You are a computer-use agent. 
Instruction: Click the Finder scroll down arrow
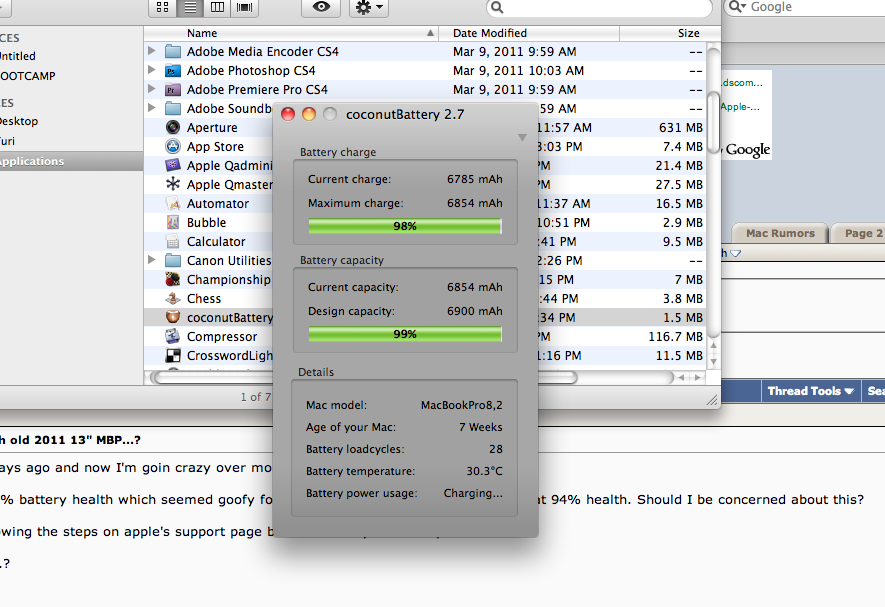coord(713,361)
